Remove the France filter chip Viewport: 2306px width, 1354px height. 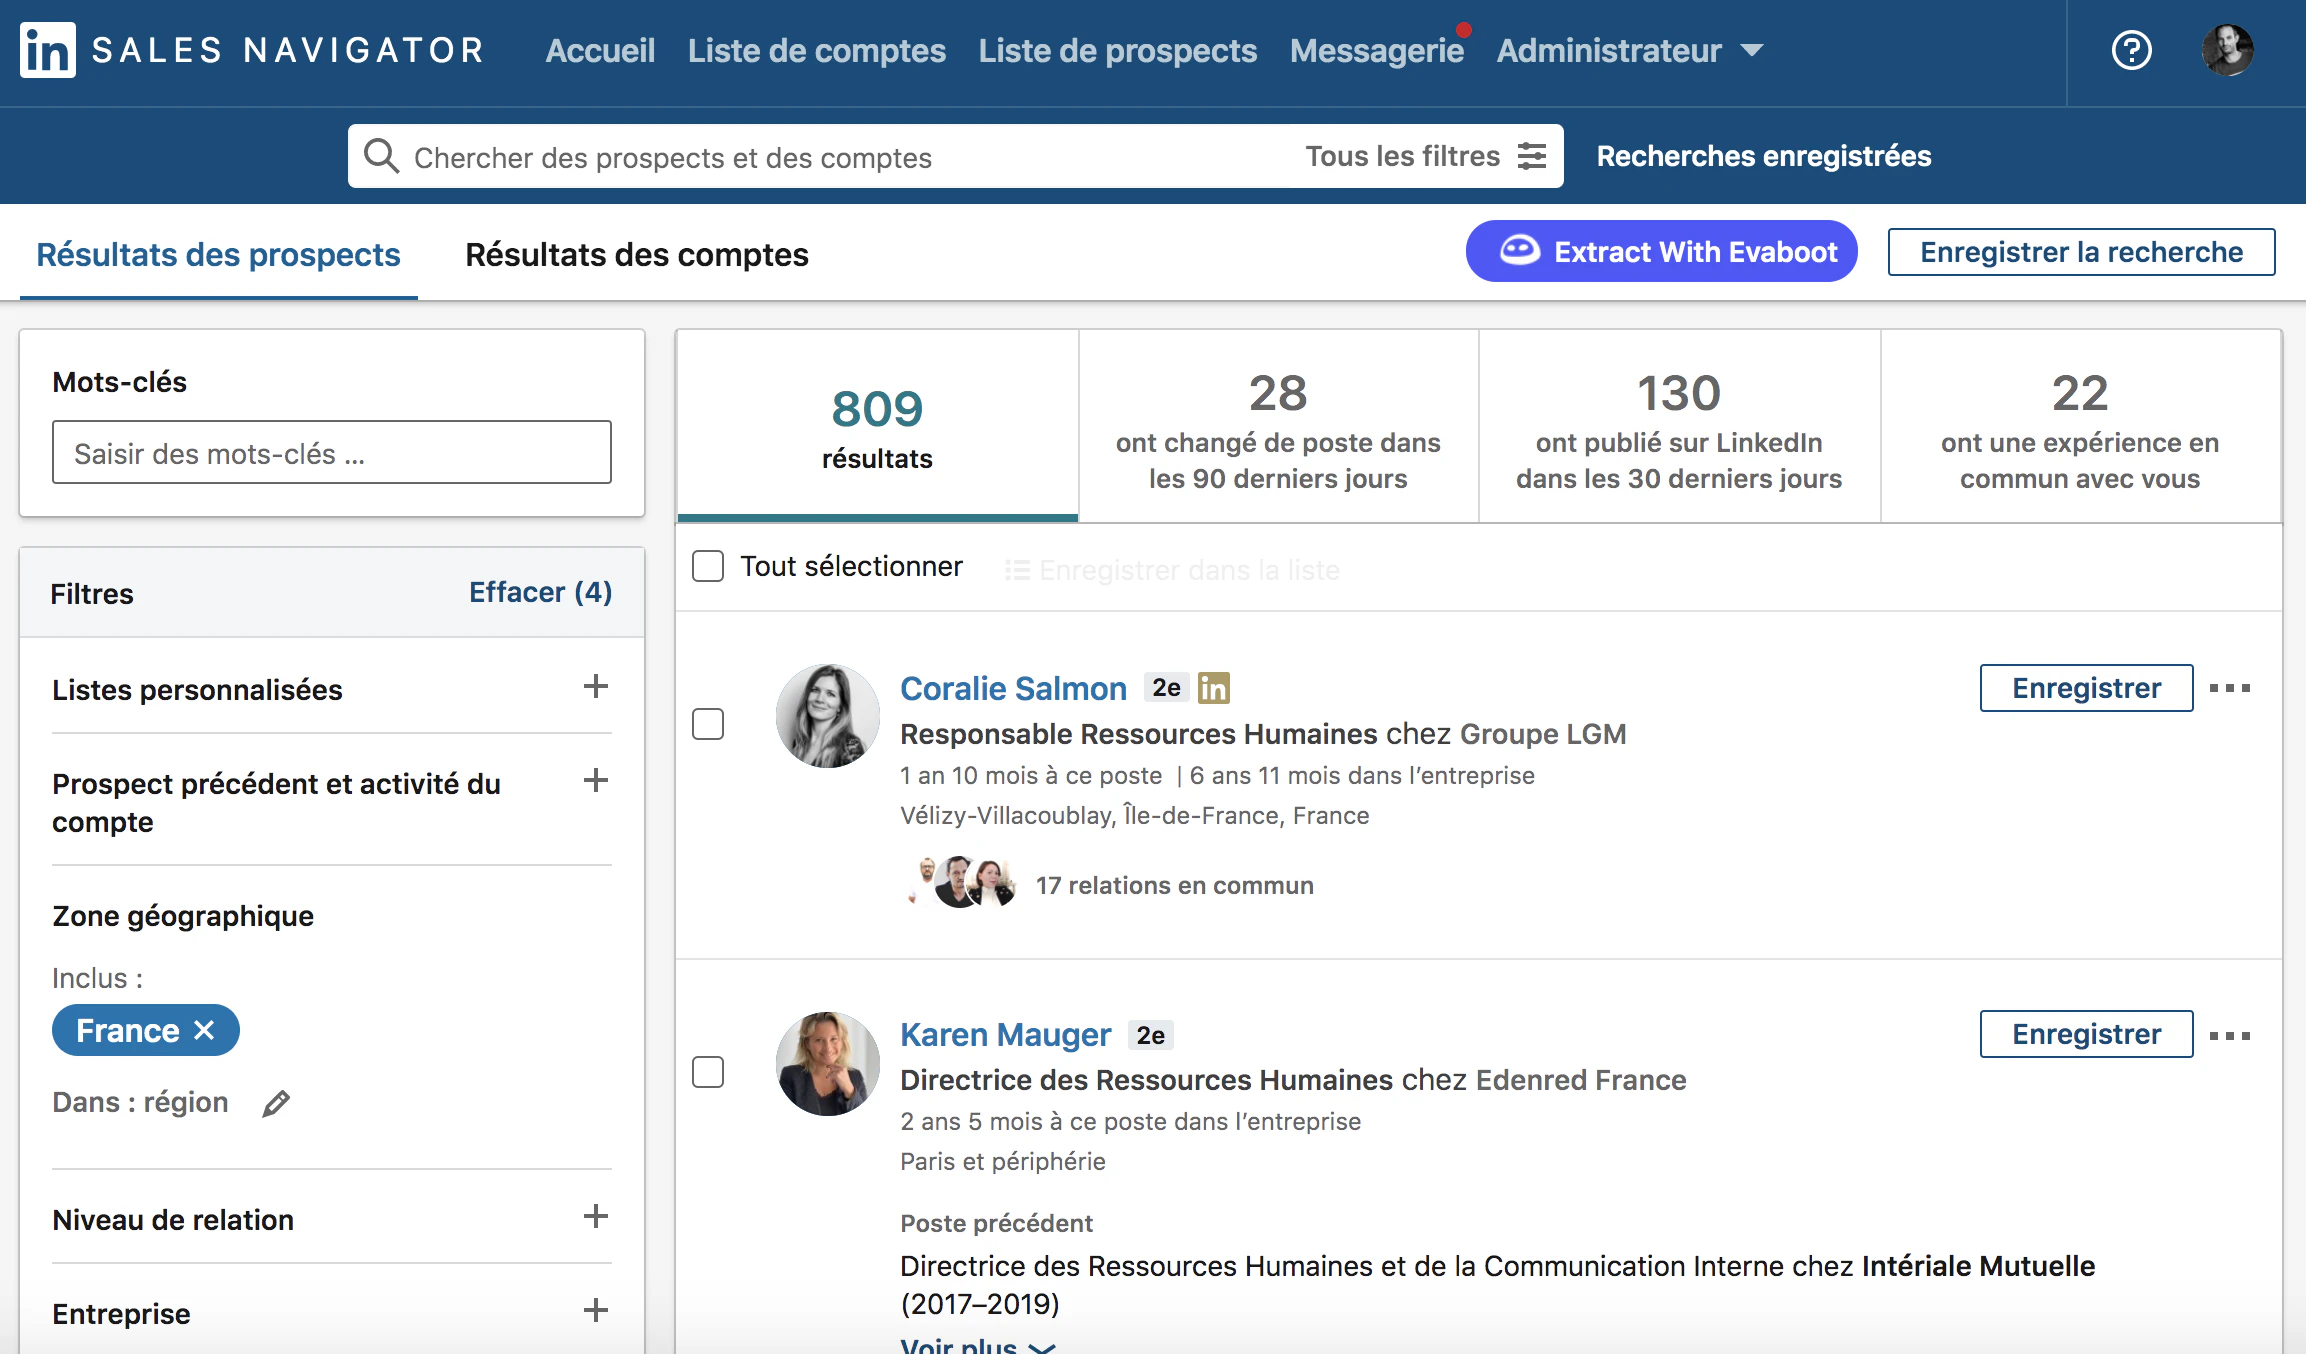(x=204, y=1030)
